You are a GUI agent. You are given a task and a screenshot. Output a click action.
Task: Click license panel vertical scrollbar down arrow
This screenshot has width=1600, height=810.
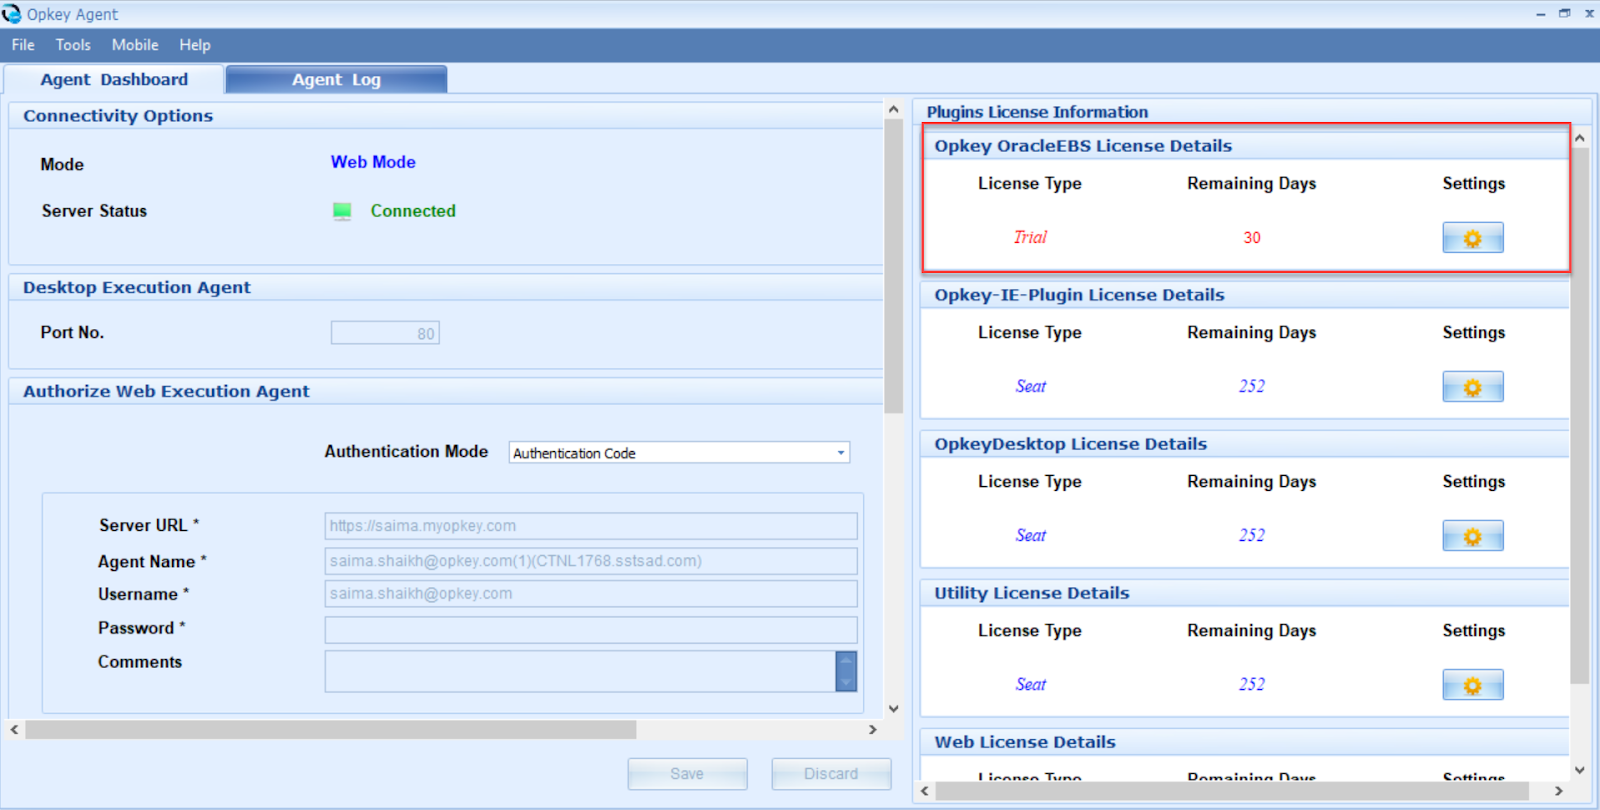pyautogui.click(x=1580, y=770)
